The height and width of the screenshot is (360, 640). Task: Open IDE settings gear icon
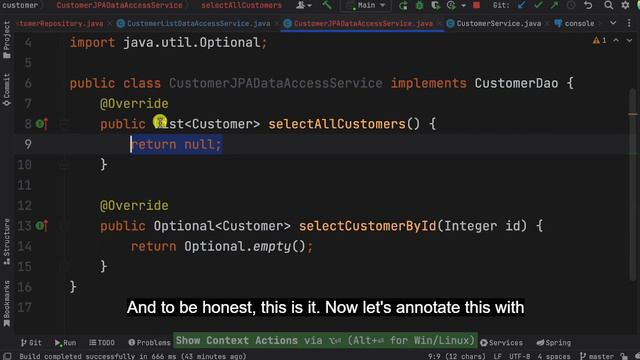tap(625, 5)
